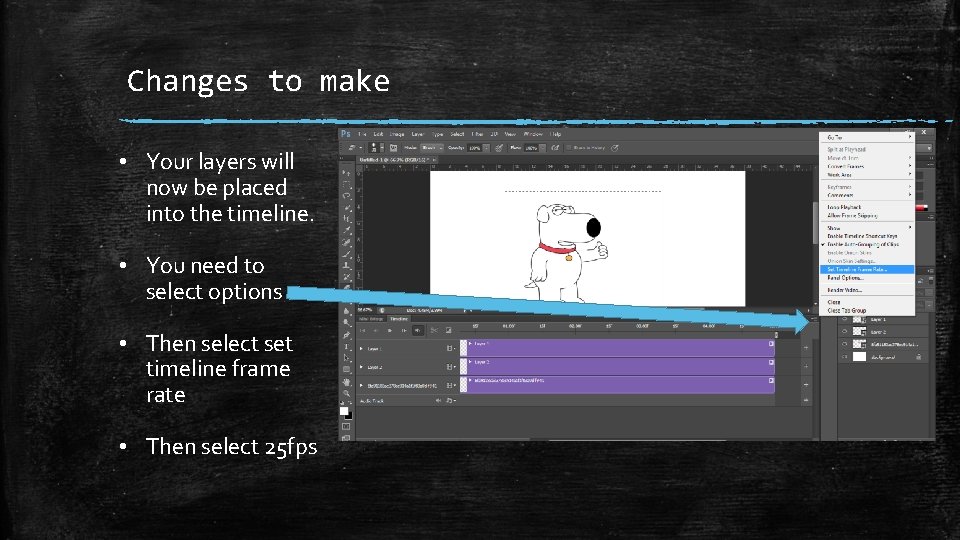This screenshot has width=960, height=540.
Task: Select the Zoom tool
Action: [x=347, y=392]
